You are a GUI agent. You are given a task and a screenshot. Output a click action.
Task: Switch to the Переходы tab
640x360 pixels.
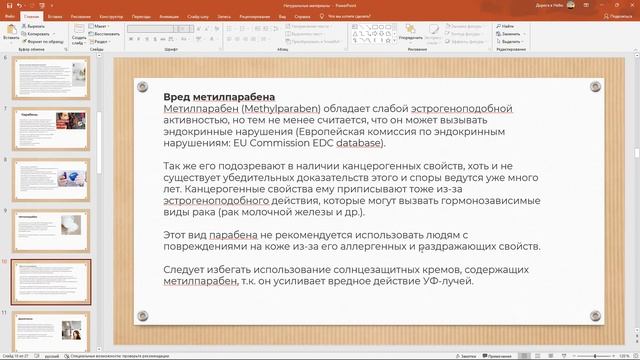point(141,17)
